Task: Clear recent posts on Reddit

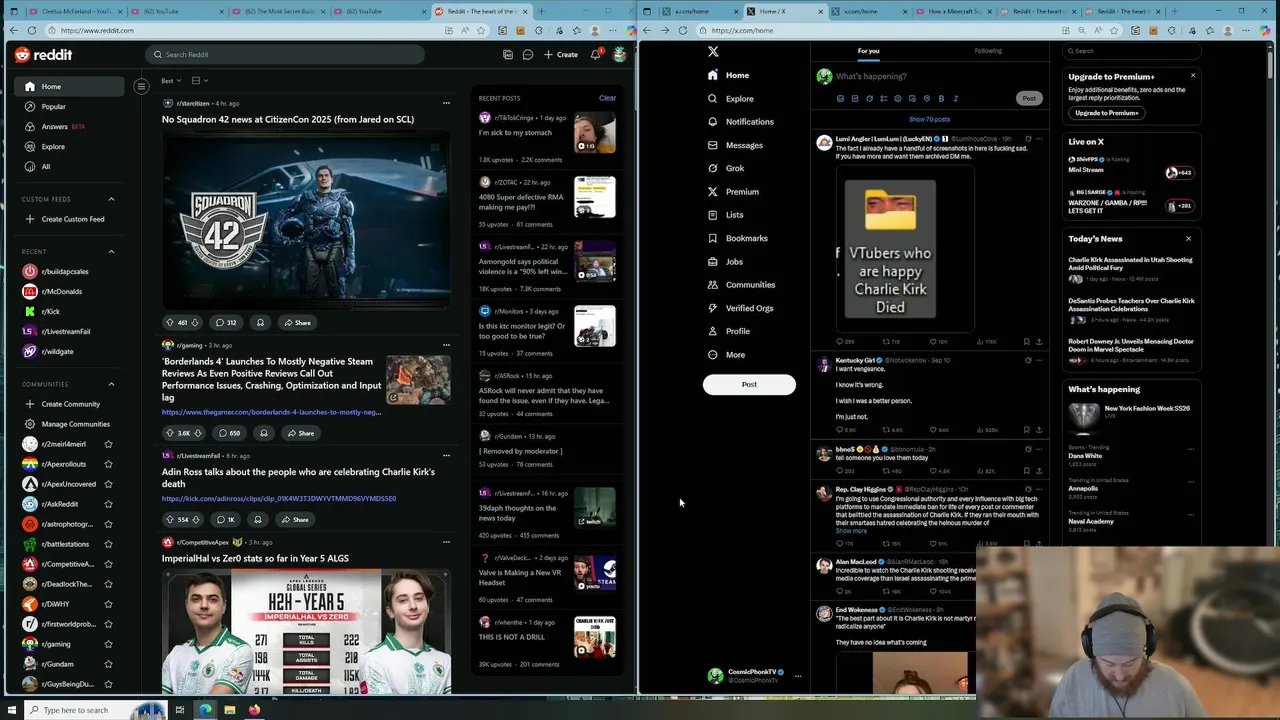Action: [x=607, y=98]
